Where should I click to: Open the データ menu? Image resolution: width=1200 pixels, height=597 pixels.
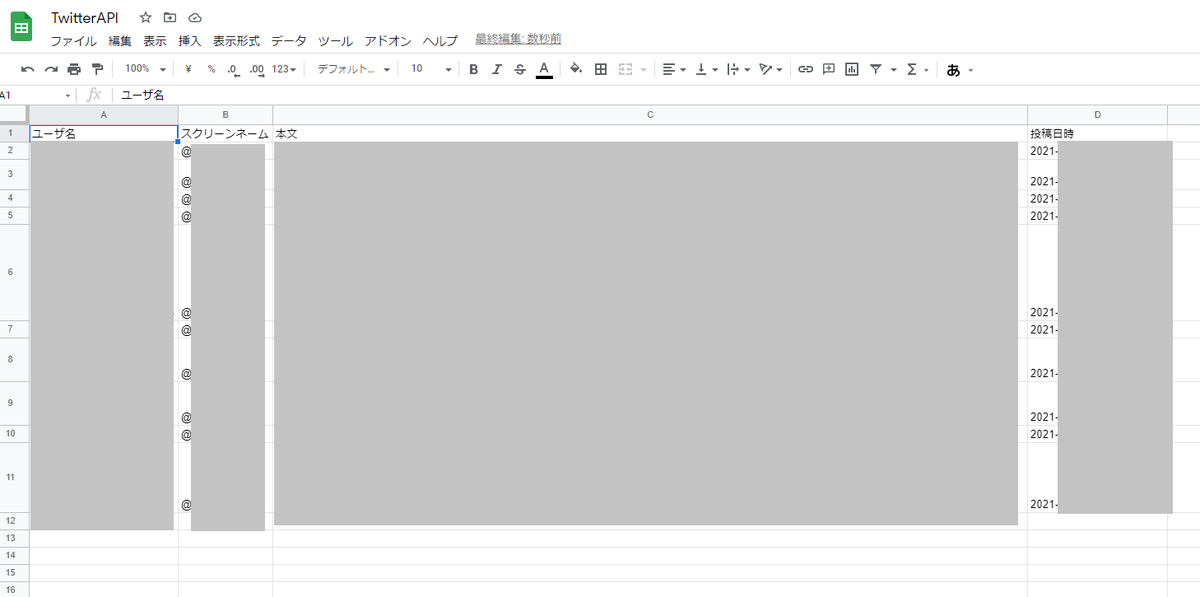tap(289, 41)
